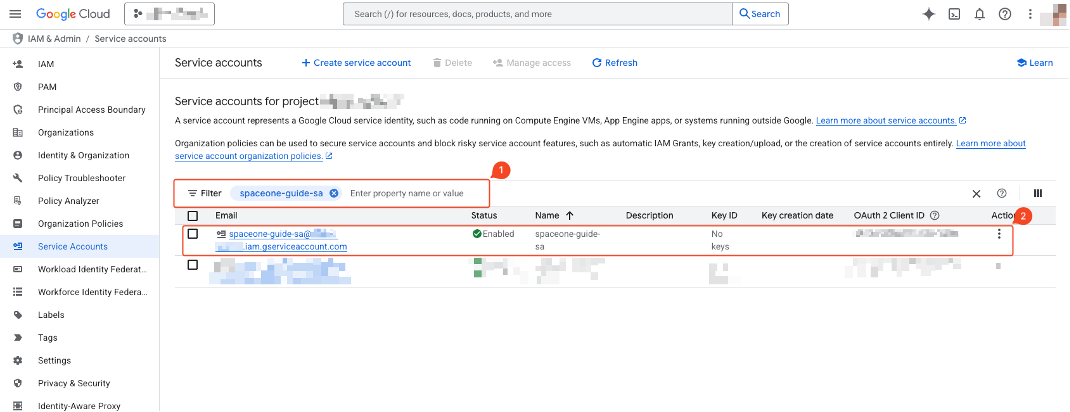Select the Service Accounts sidebar icon
This screenshot has width=1070, height=412.
(x=18, y=246)
